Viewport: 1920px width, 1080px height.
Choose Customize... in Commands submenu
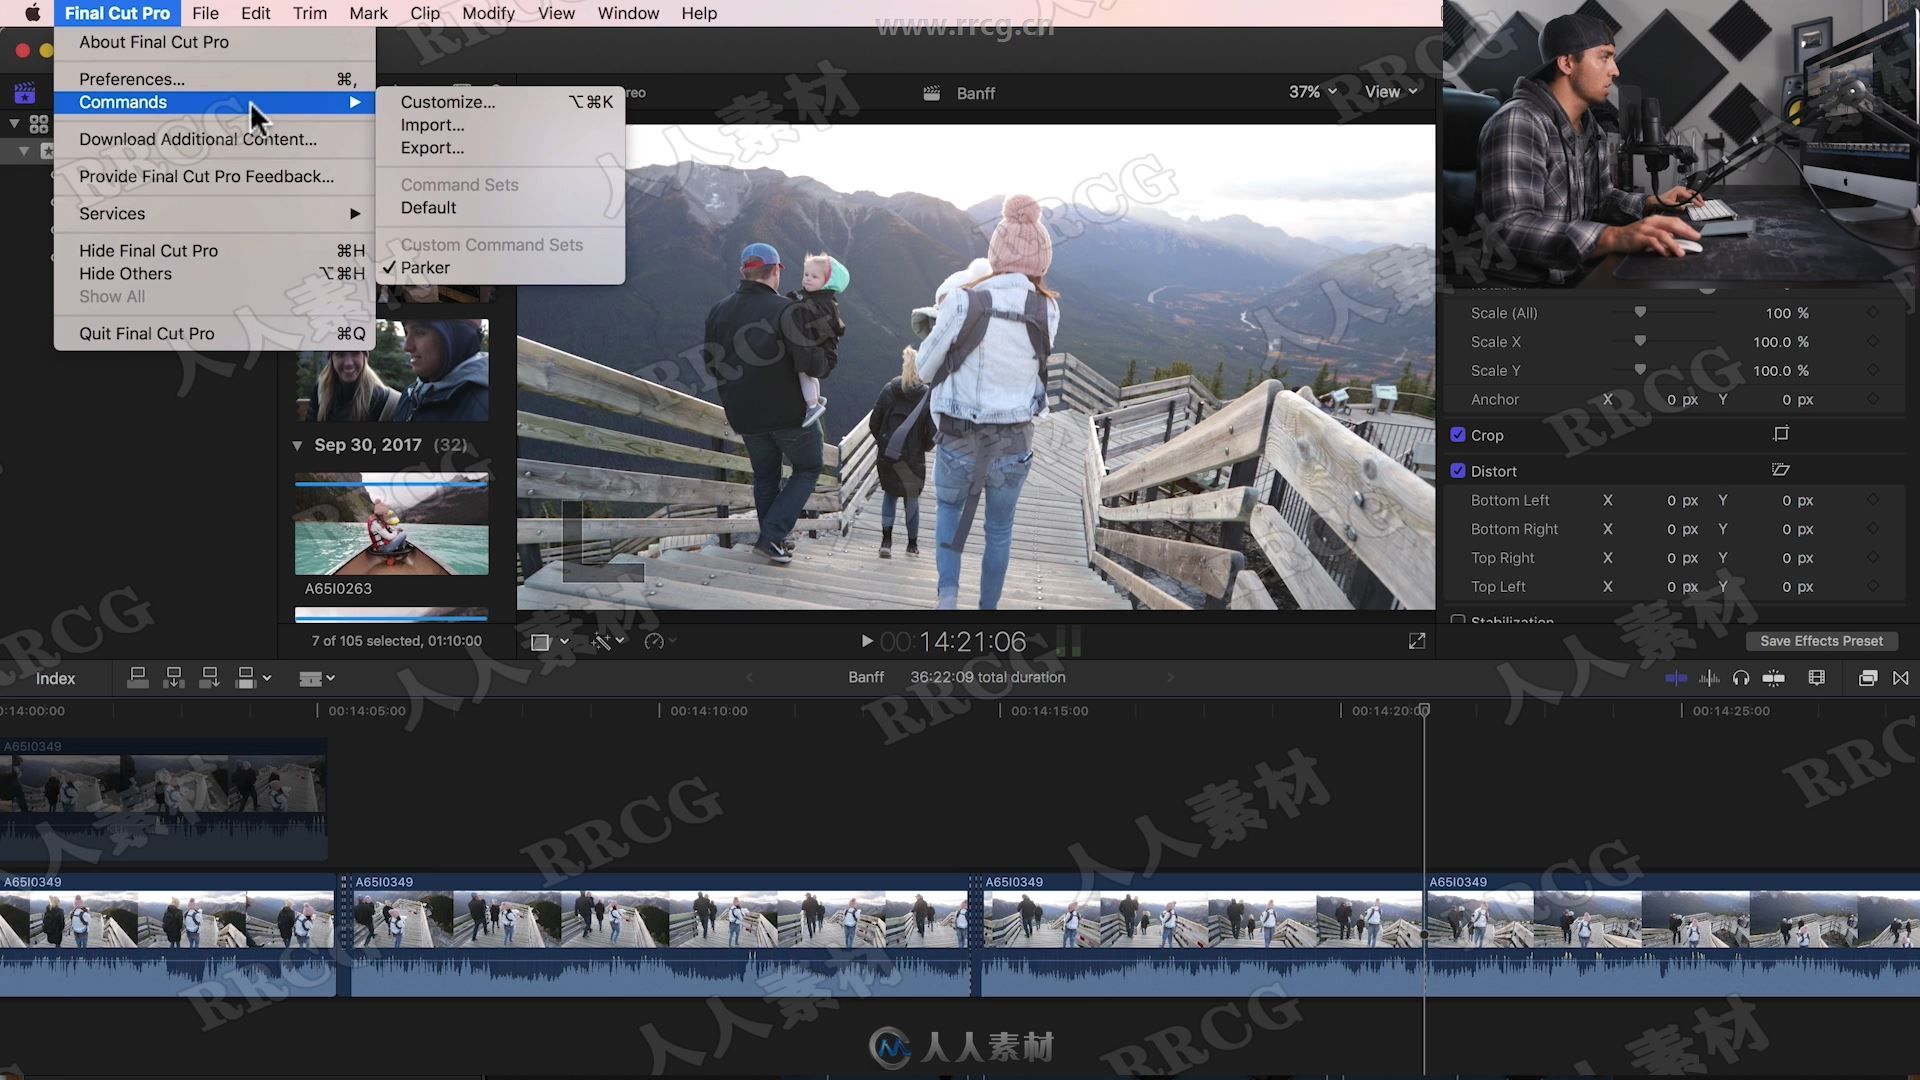pos(501,102)
